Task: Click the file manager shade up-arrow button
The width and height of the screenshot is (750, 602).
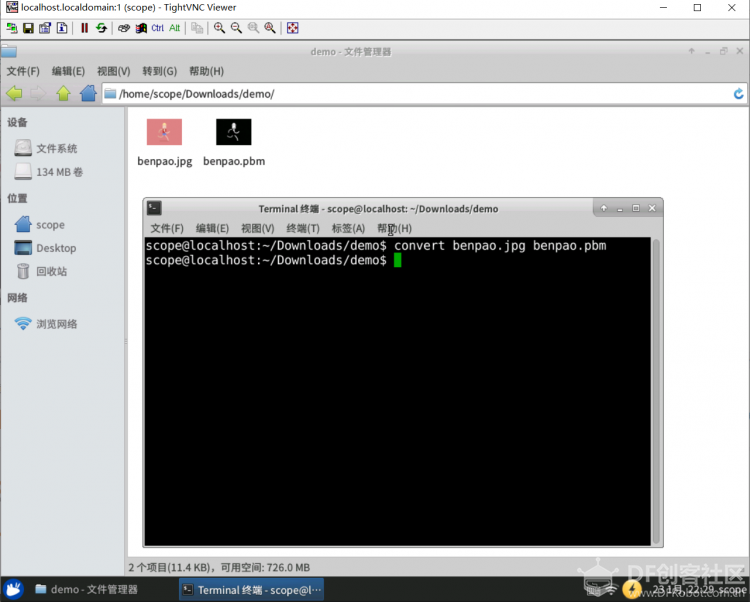Action: [x=691, y=51]
